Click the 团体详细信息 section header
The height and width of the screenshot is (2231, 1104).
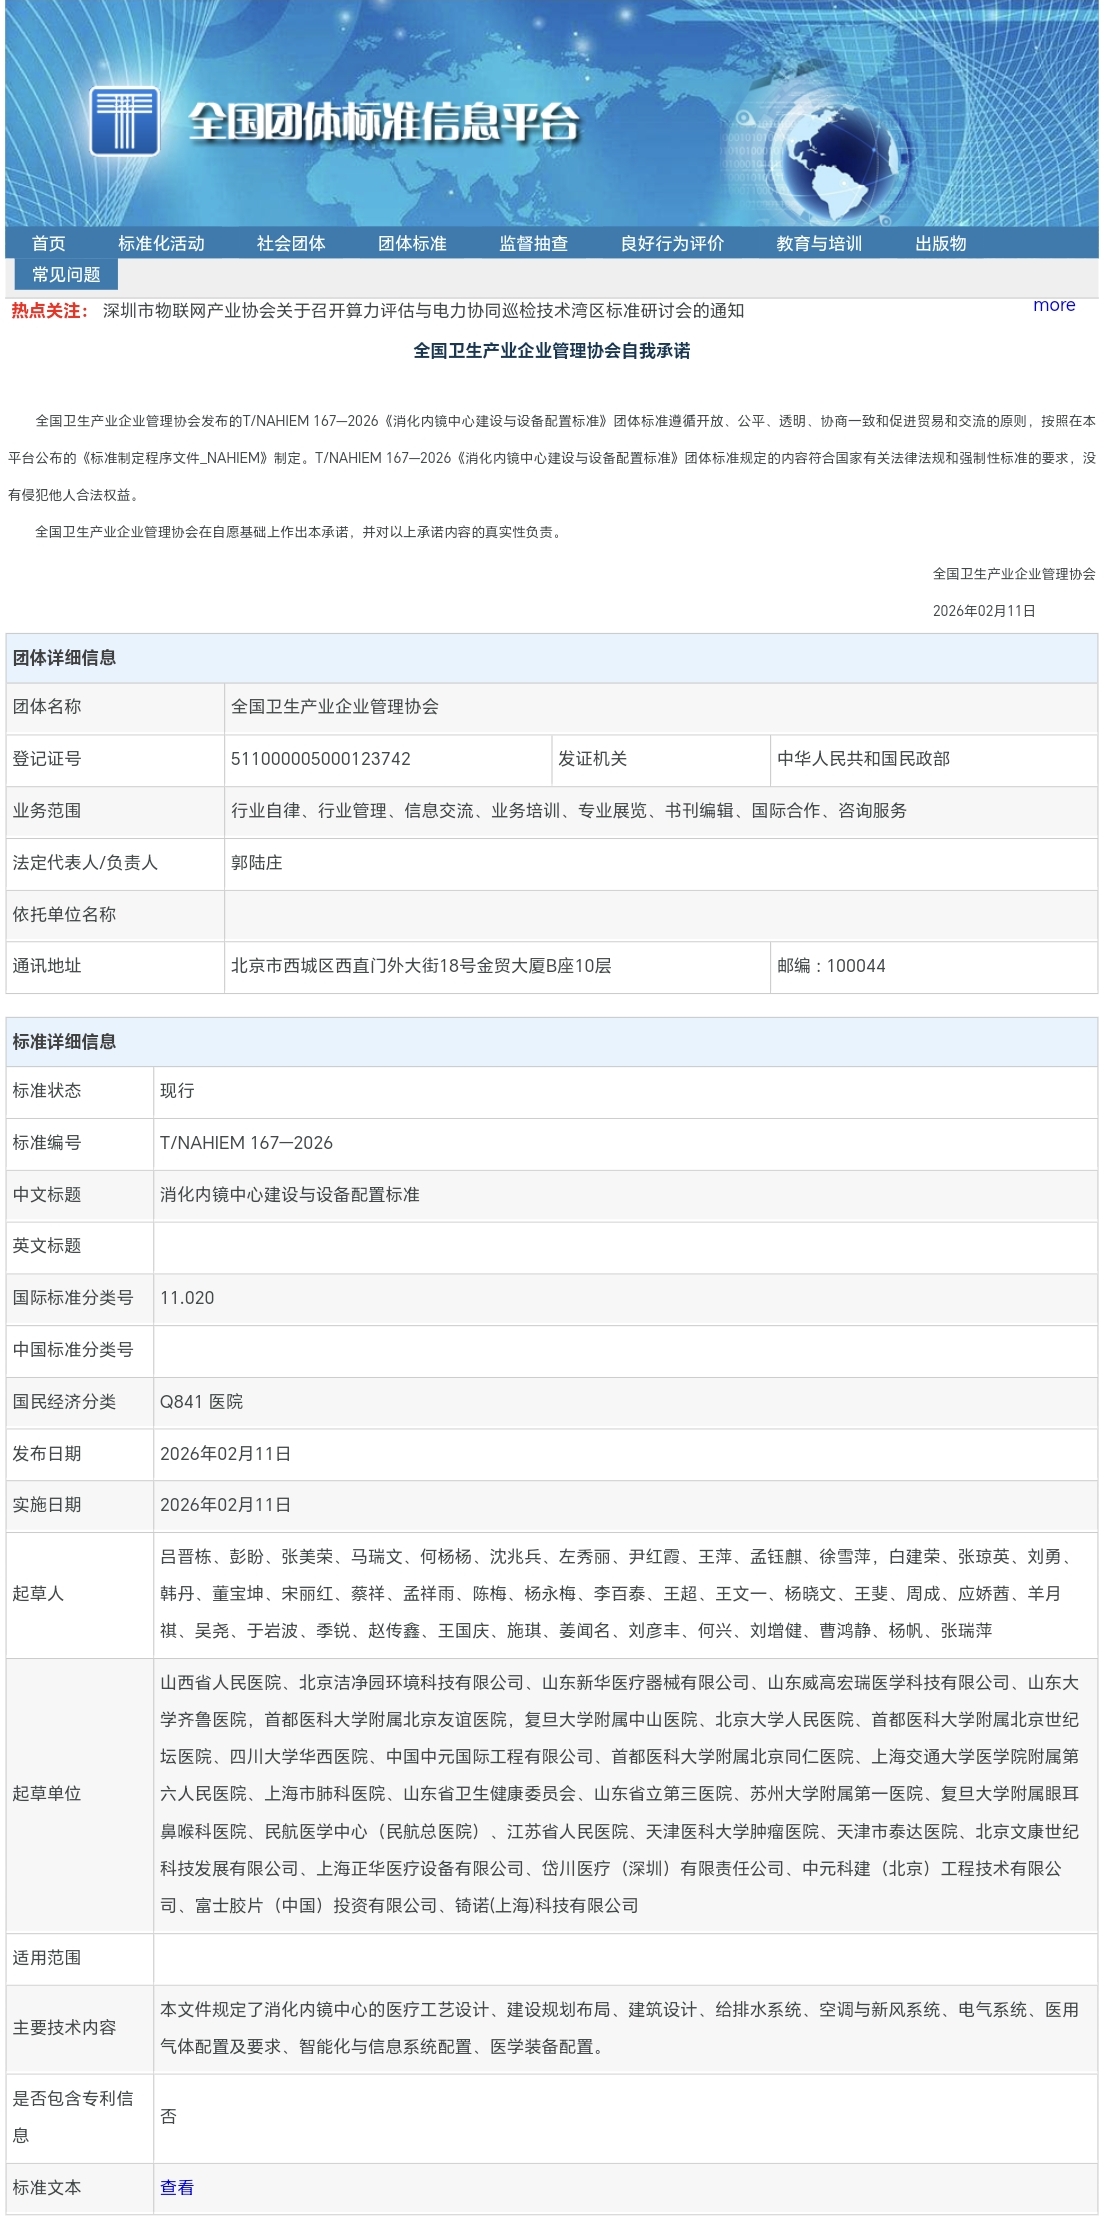[64, 658]
